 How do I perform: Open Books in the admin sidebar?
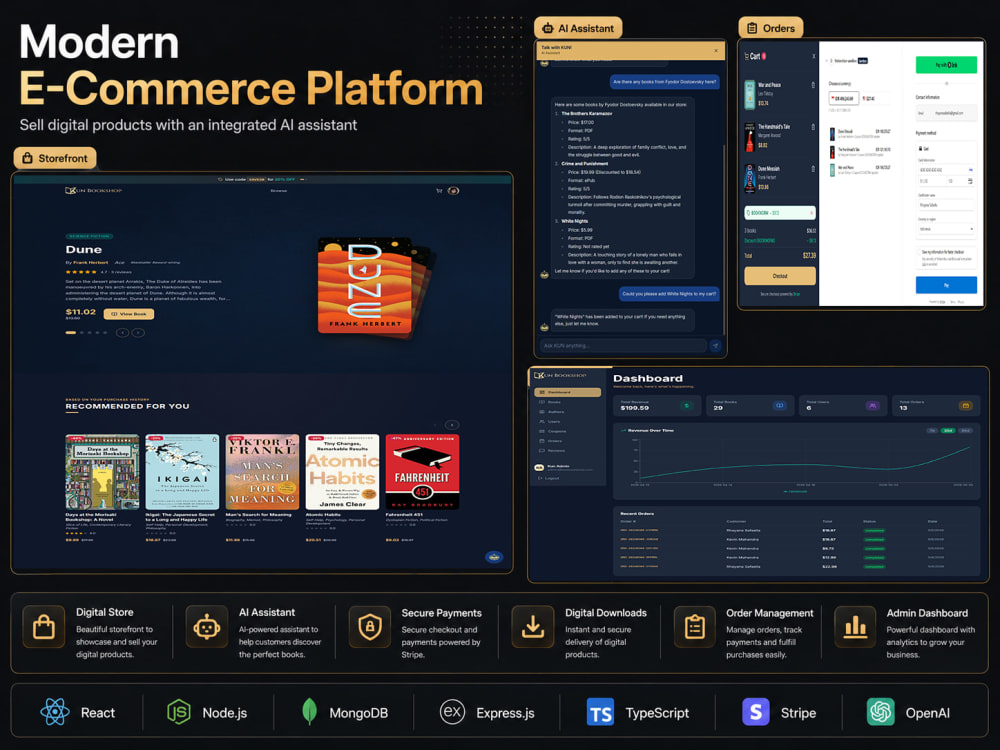pos(568,402)
